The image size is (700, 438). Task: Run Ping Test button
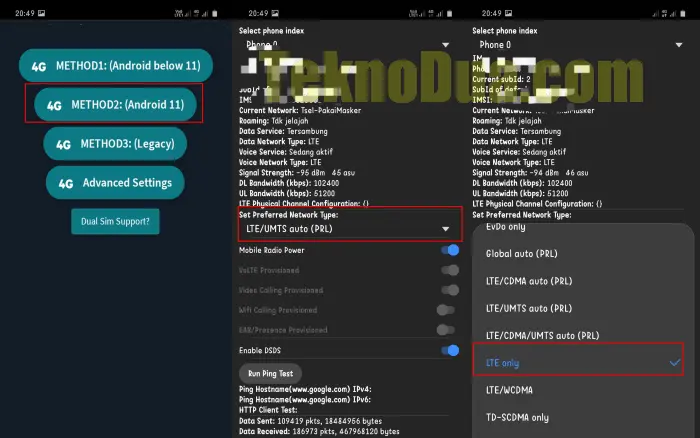(x=271, y=373)
